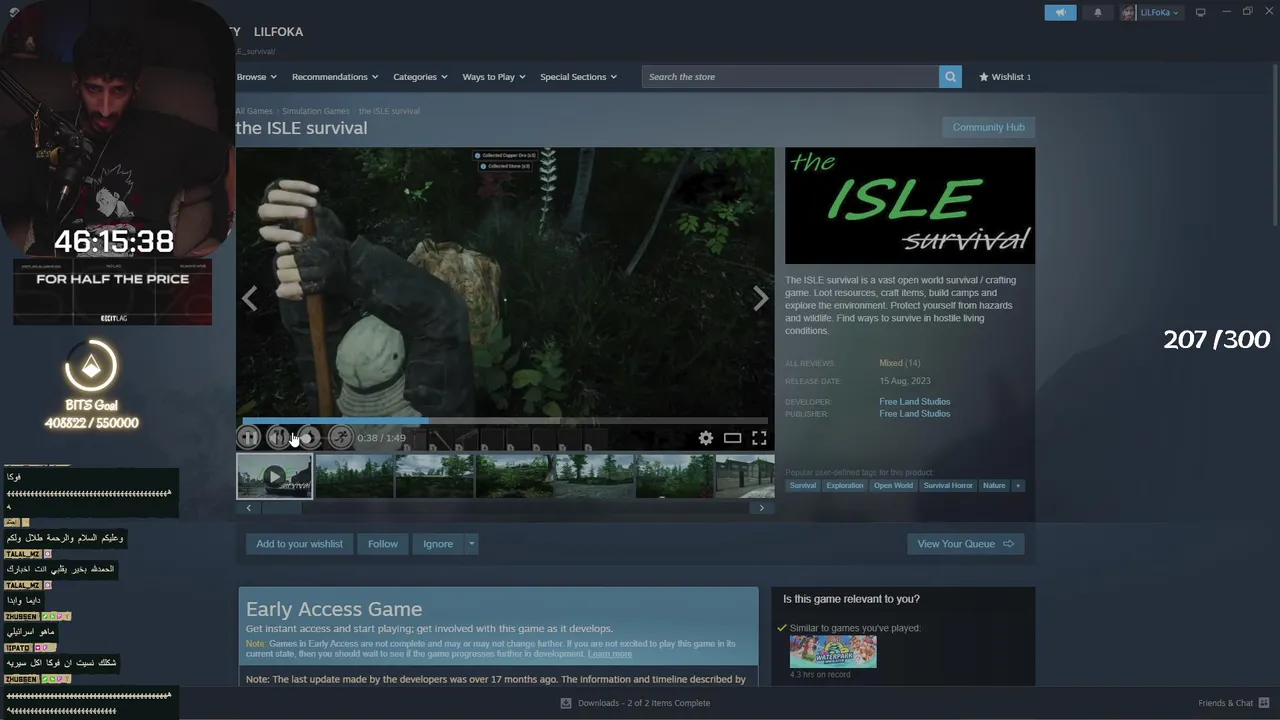Image resolution: width=1280 pixels, height=720 pixels.
Task: Open the Friends & Chat icon
Action: tap(1264, 703)
